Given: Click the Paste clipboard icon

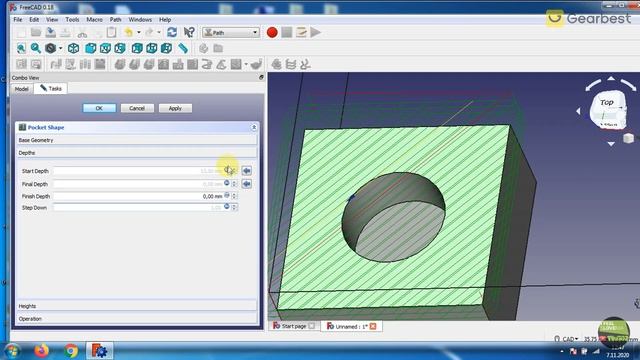Looking at the screenshot, I should [x=111, y=32].
